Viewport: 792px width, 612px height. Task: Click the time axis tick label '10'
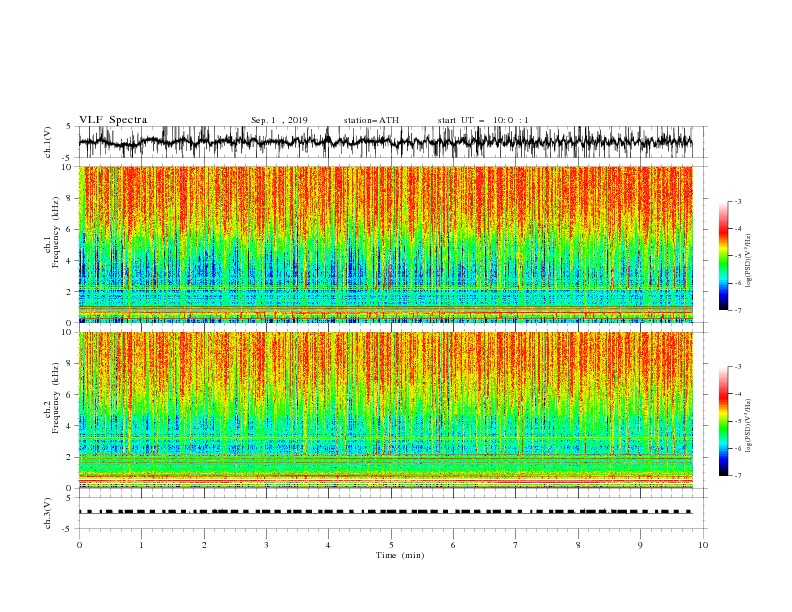click(x=703, y=545)
